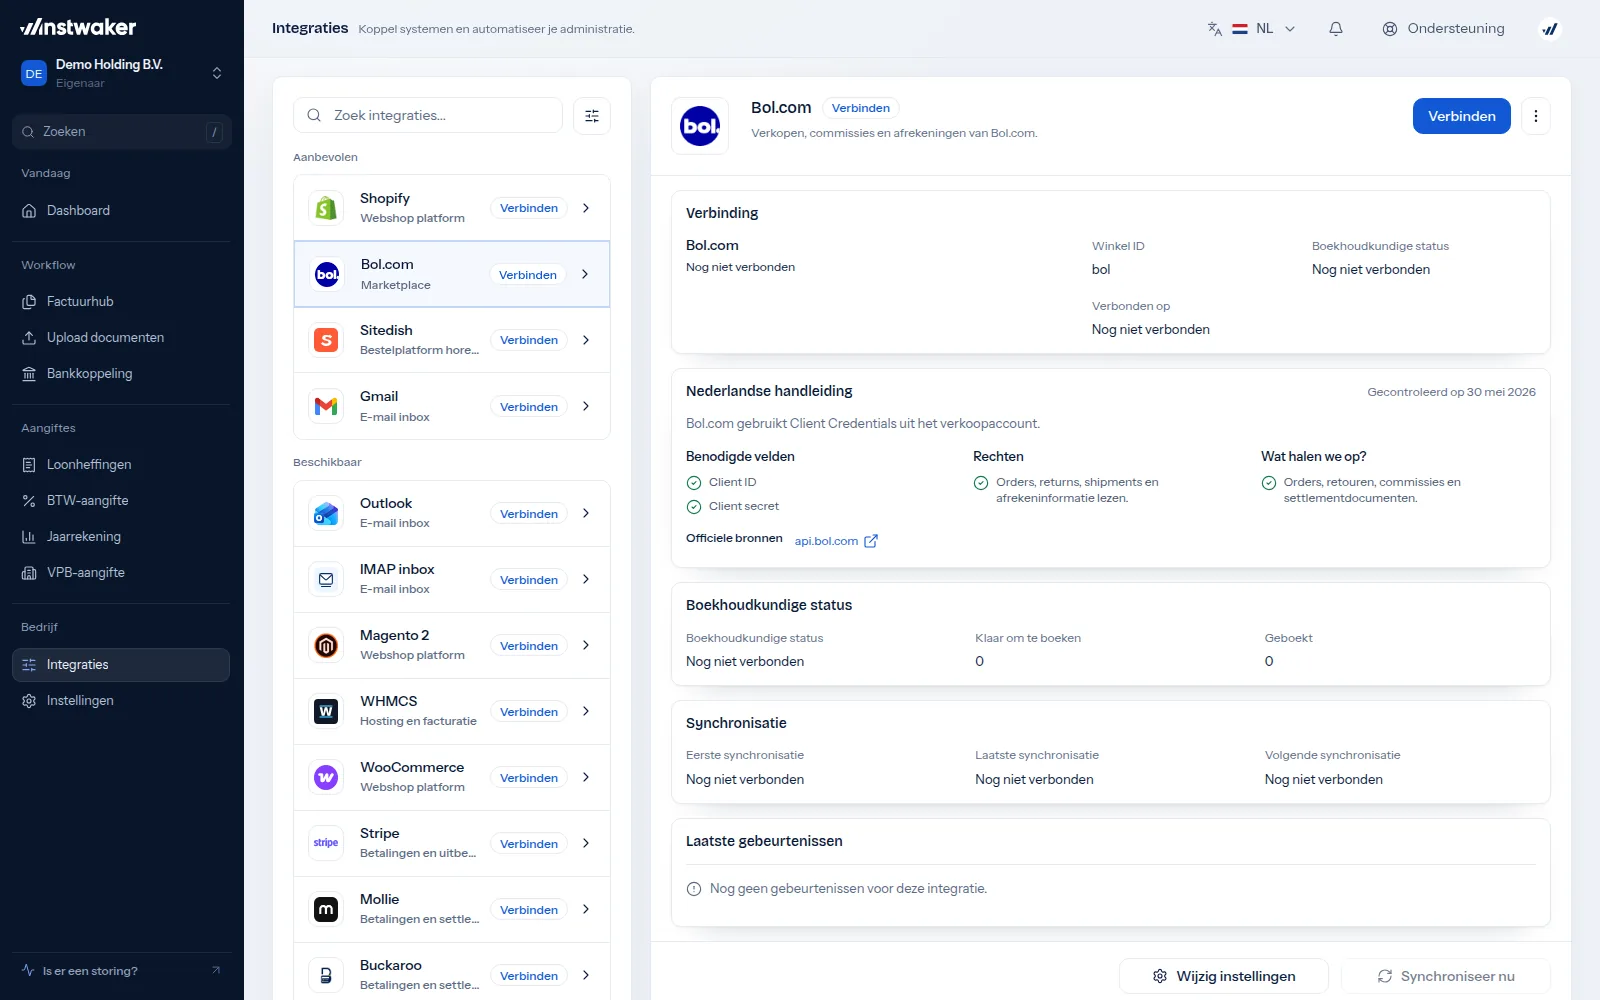Click the translate language icon

[x=1215, y=29]
